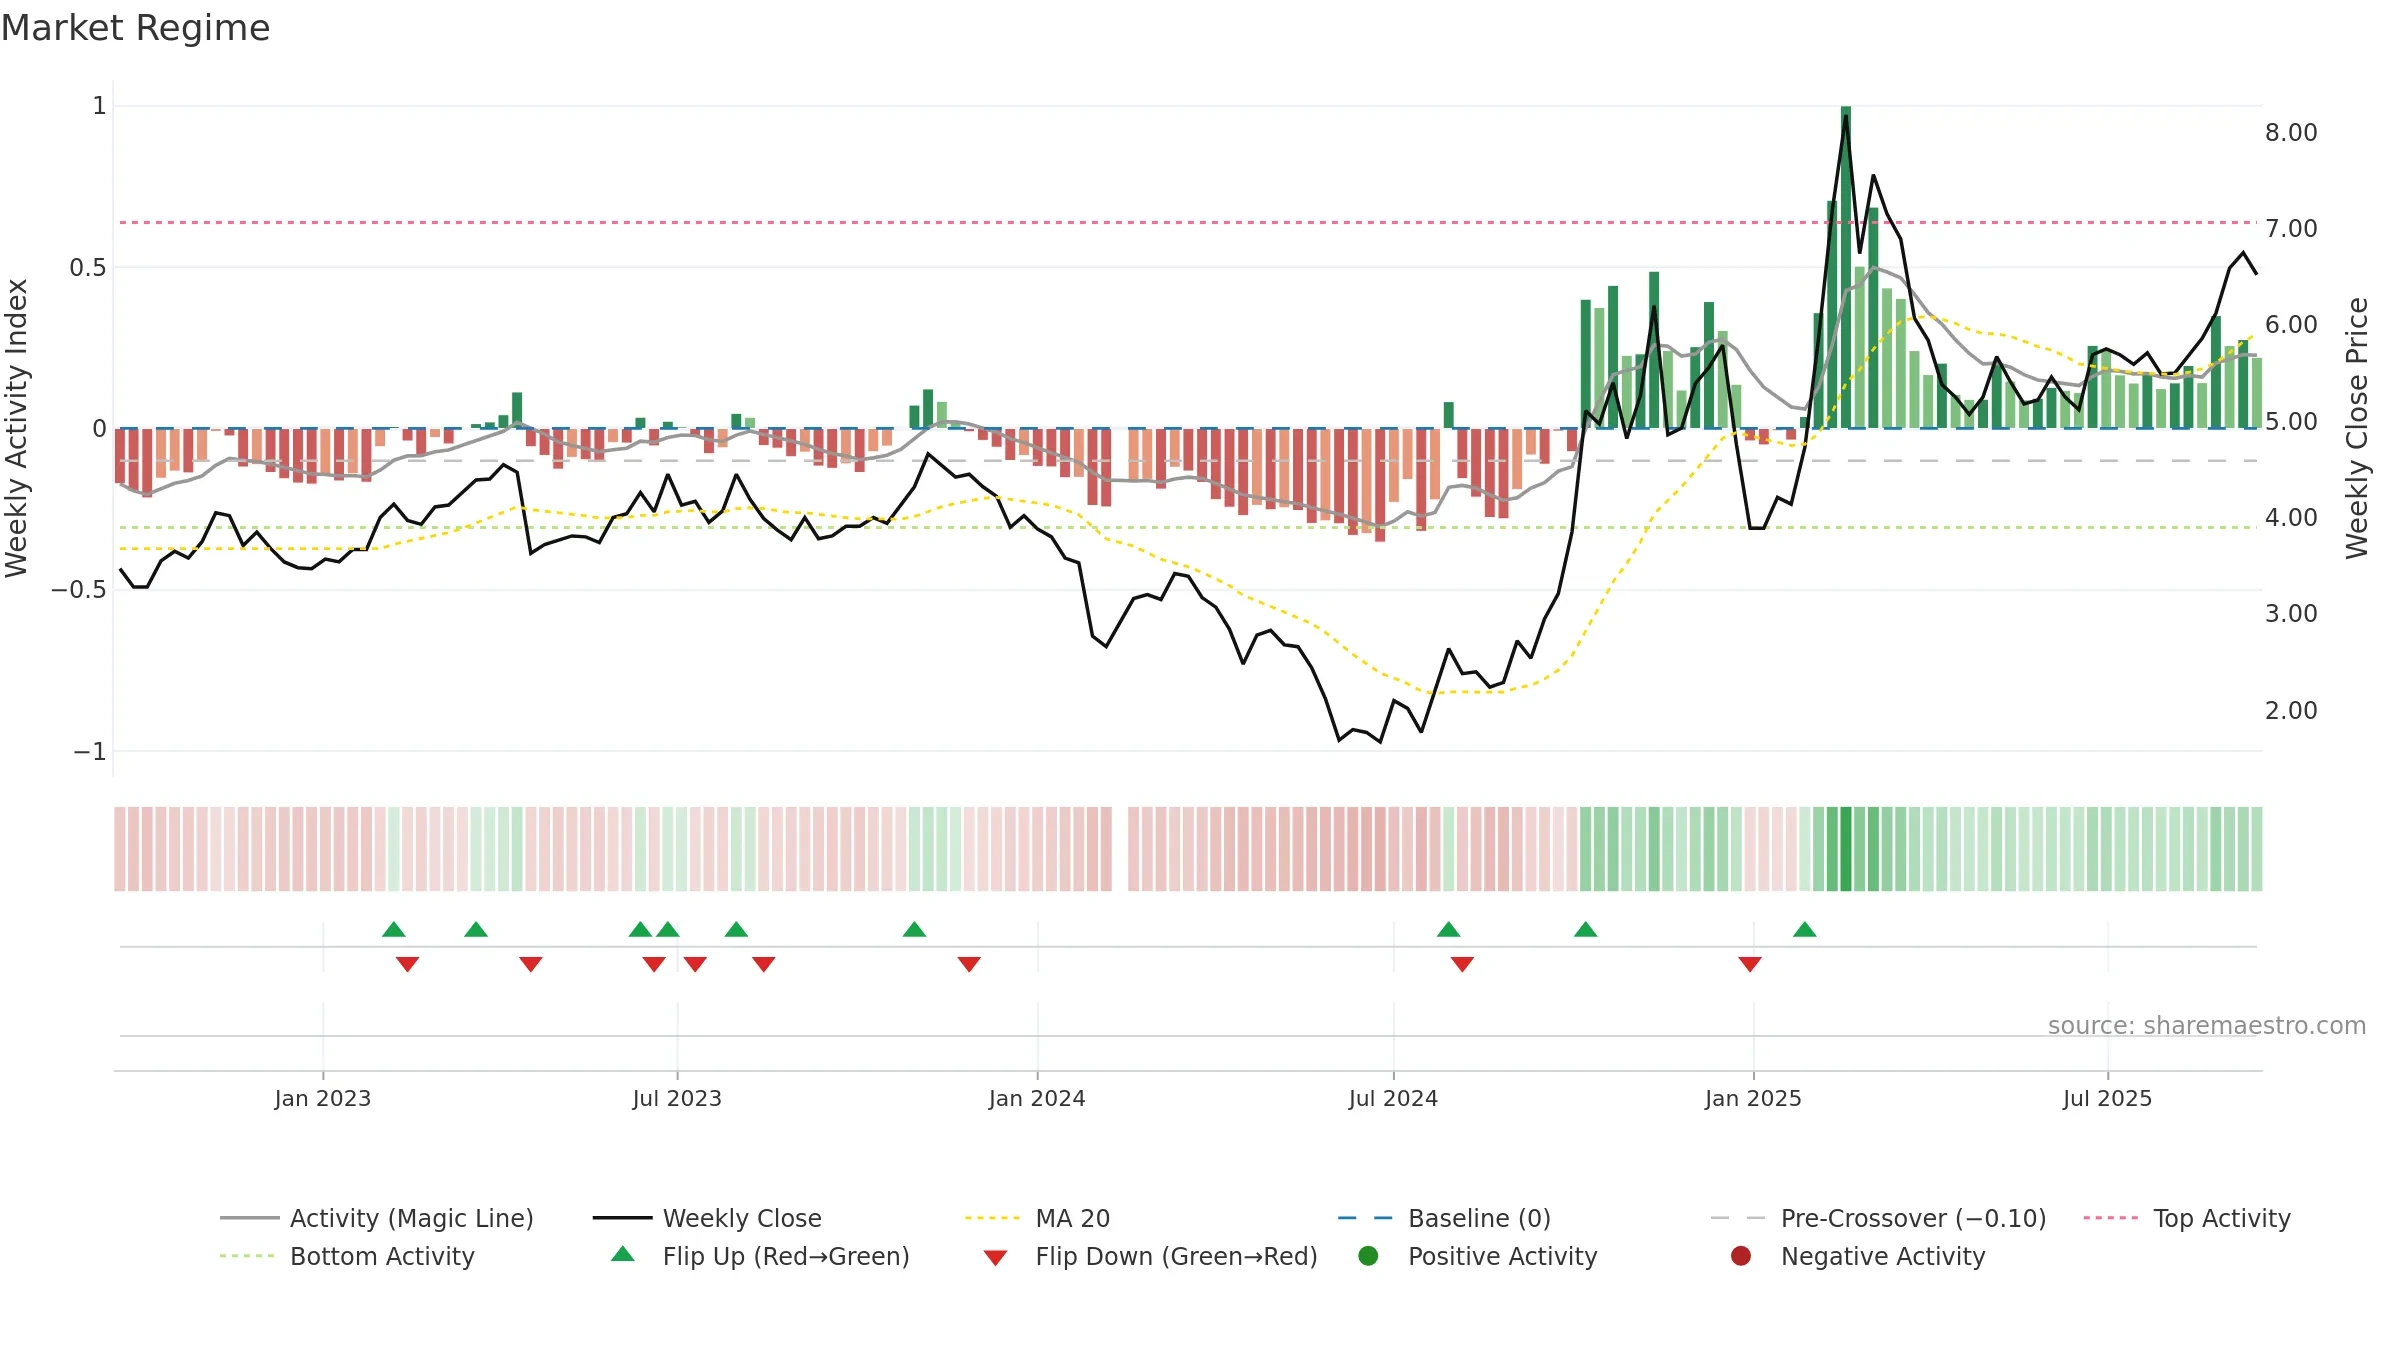Toggle the Top Activity legend entry

click(2187, 1218)
